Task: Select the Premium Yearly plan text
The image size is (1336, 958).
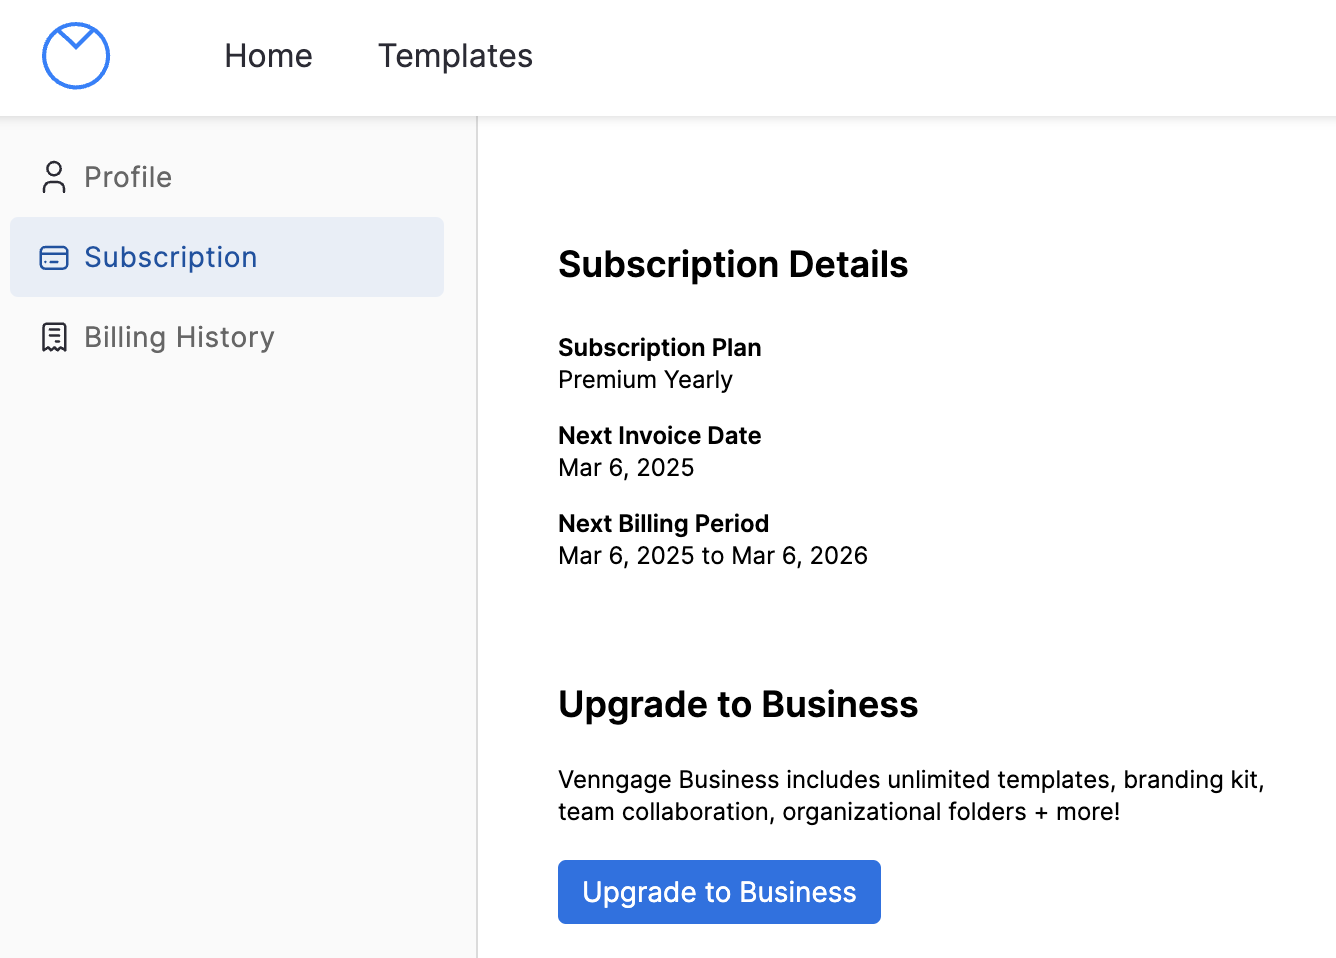Action: (x=645, y=380)
